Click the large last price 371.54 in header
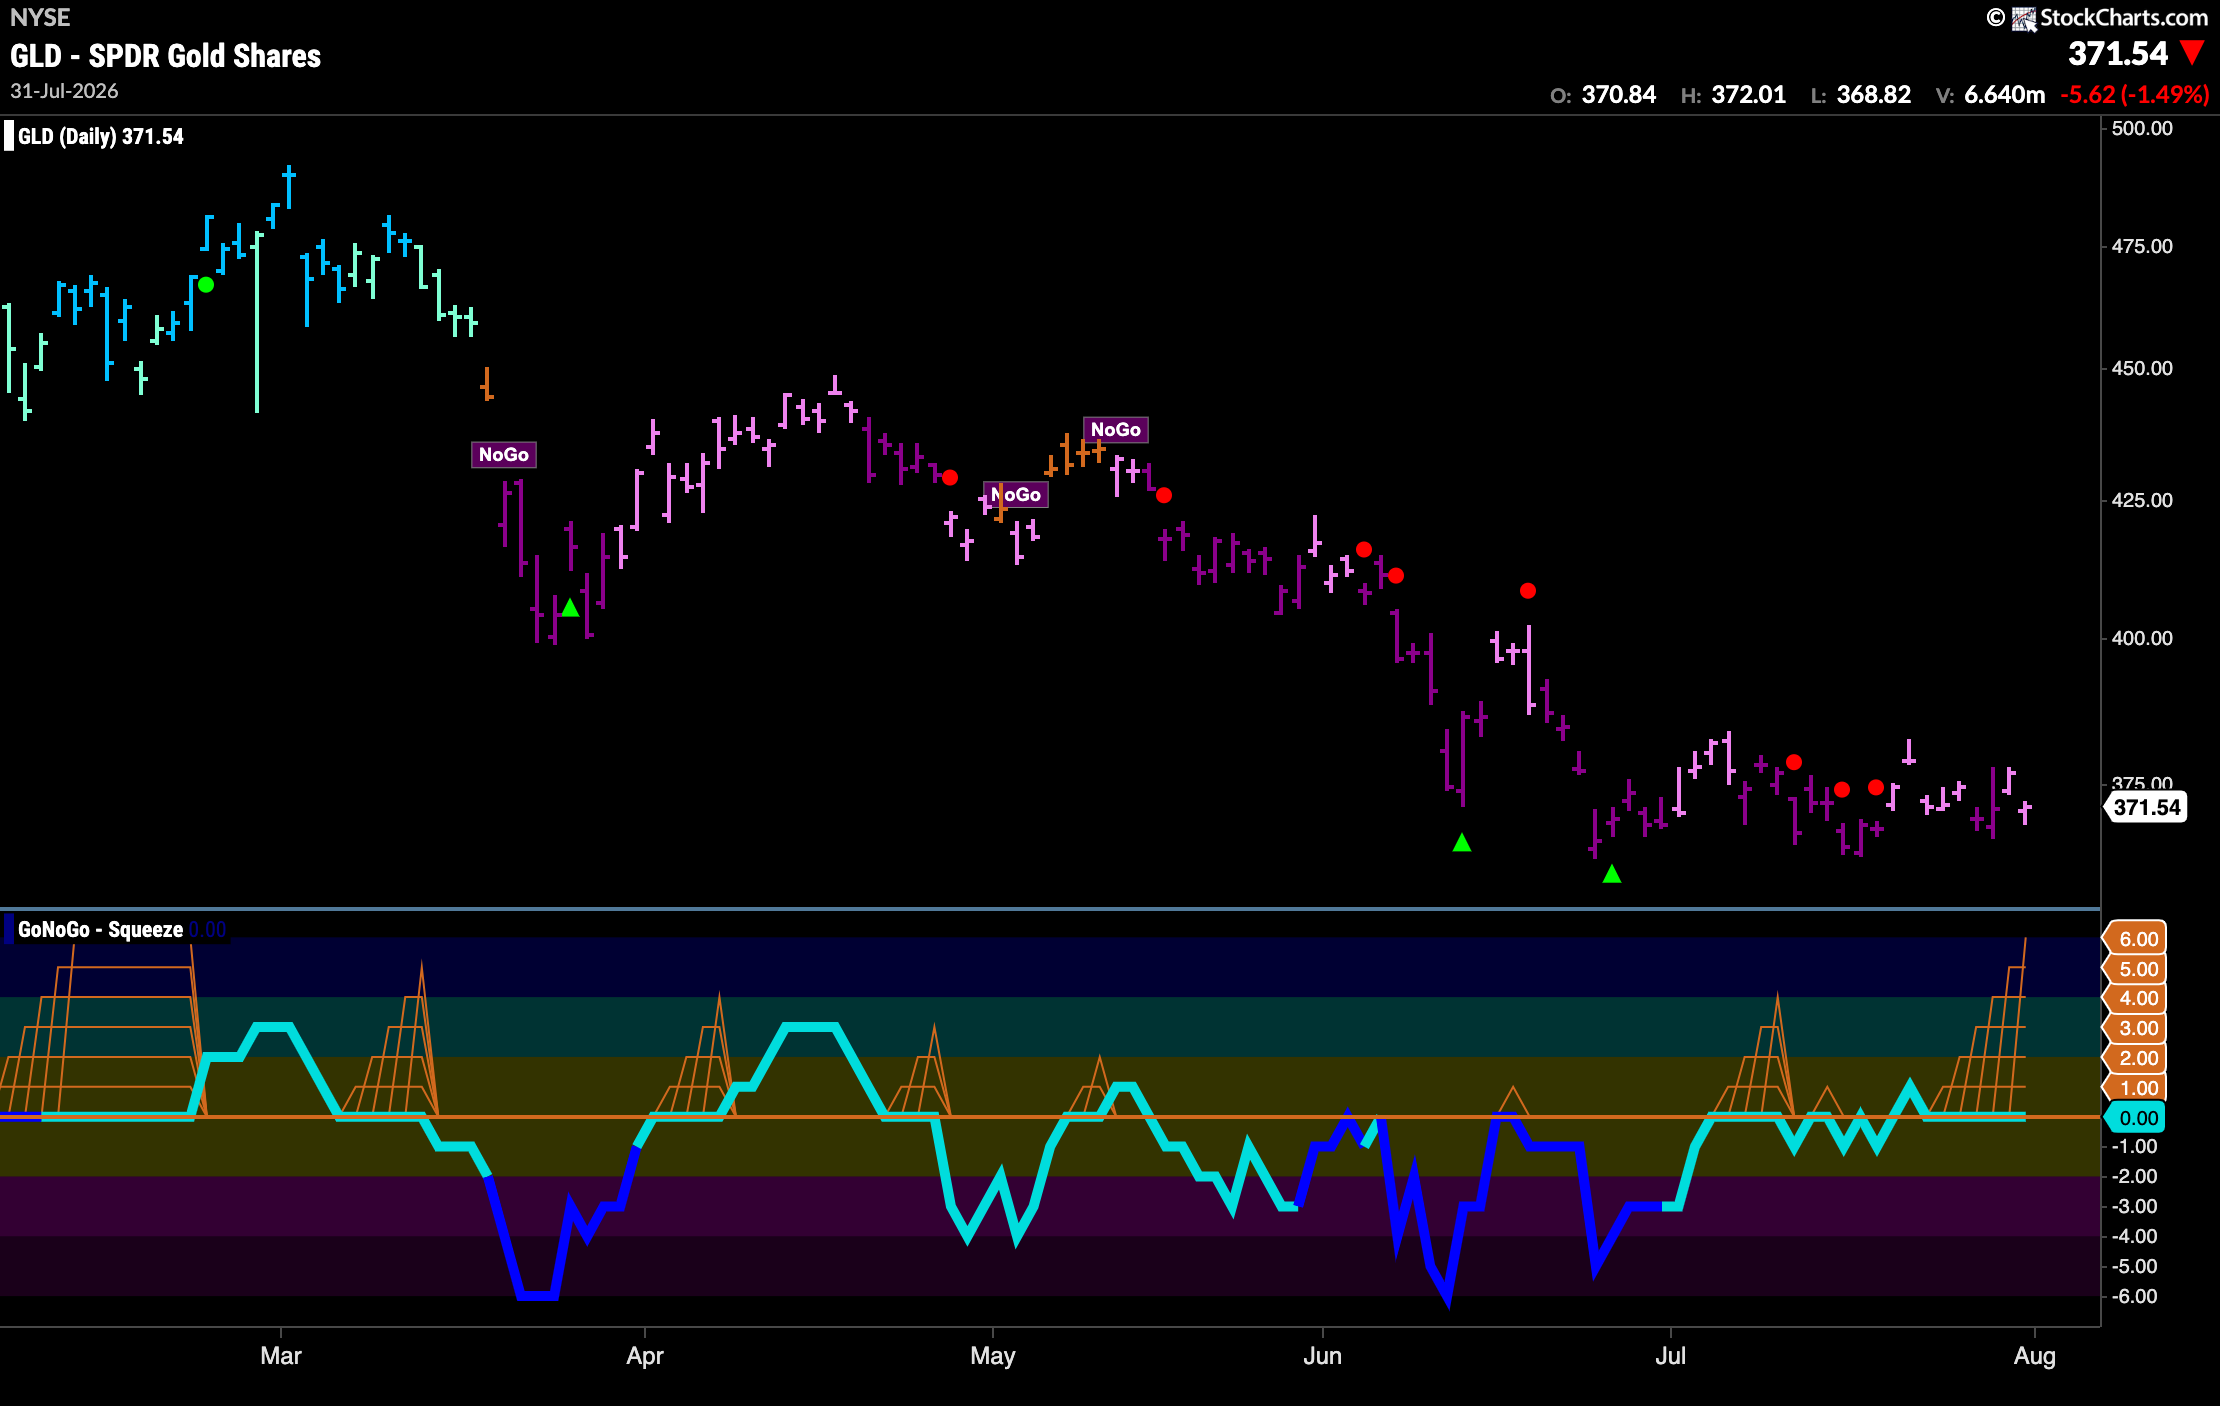Viewport: 2220px width, 1406px height. pyautogui.click(x=2118, y=53)
